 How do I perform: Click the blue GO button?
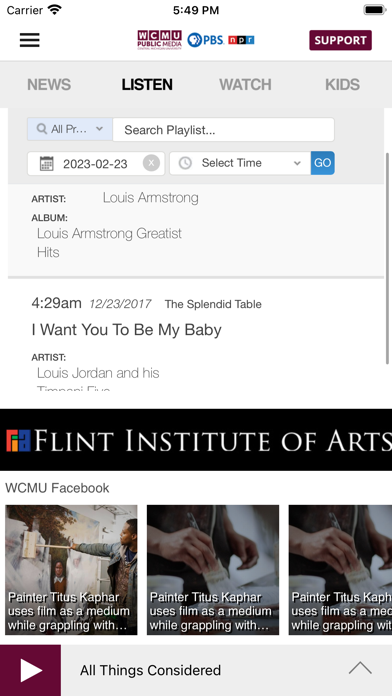point(323,163)
